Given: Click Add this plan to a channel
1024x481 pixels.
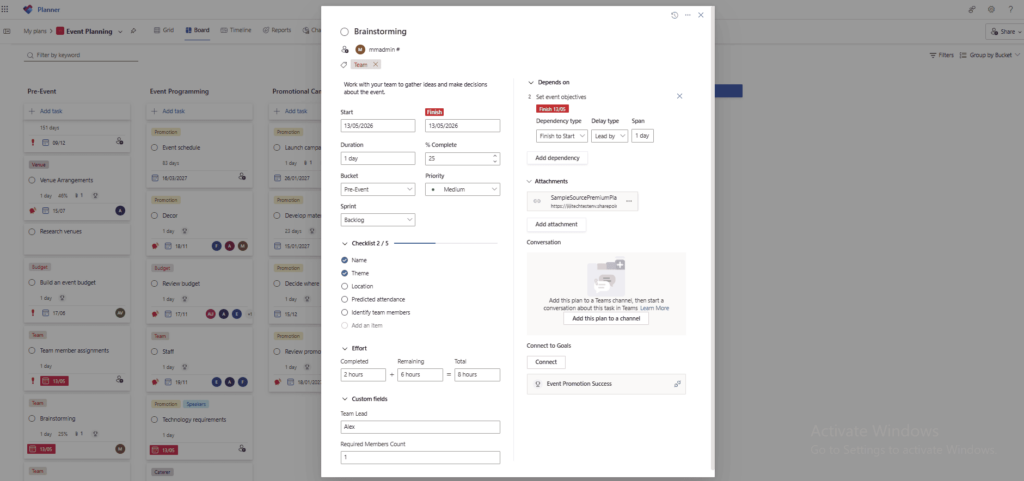Looking at the screenshot, I should click(606, 318).
